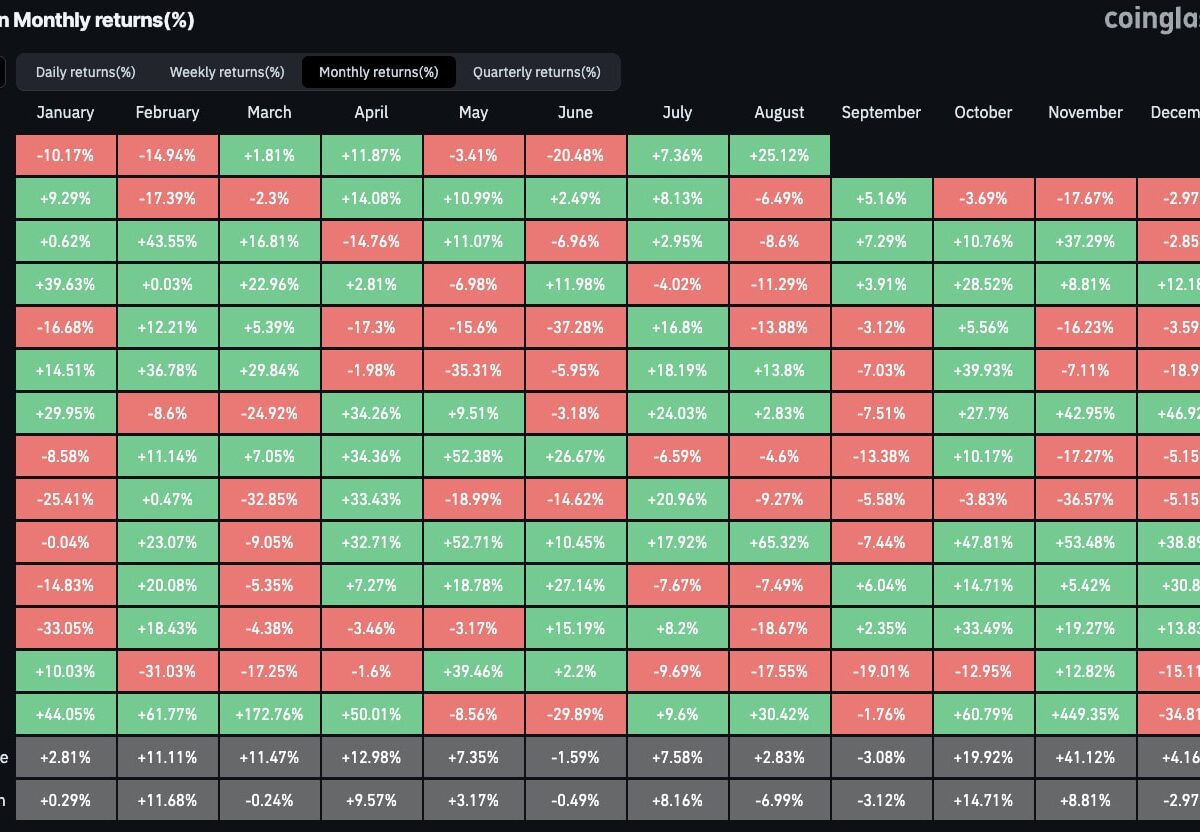Click the +60.79% October cell
Viewport: 1200px width, 832px height.
pos(983,714)
